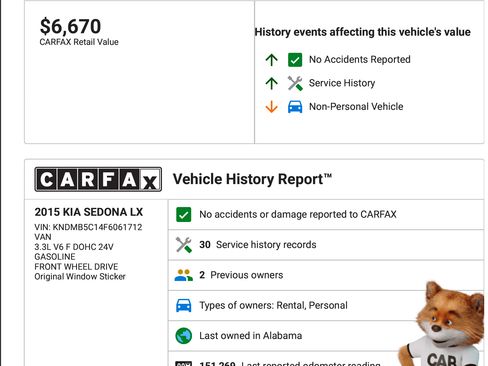Click the No Accidents Reported text
The width and height of the screenshot is (488, 366).
[x=360, y=59]
